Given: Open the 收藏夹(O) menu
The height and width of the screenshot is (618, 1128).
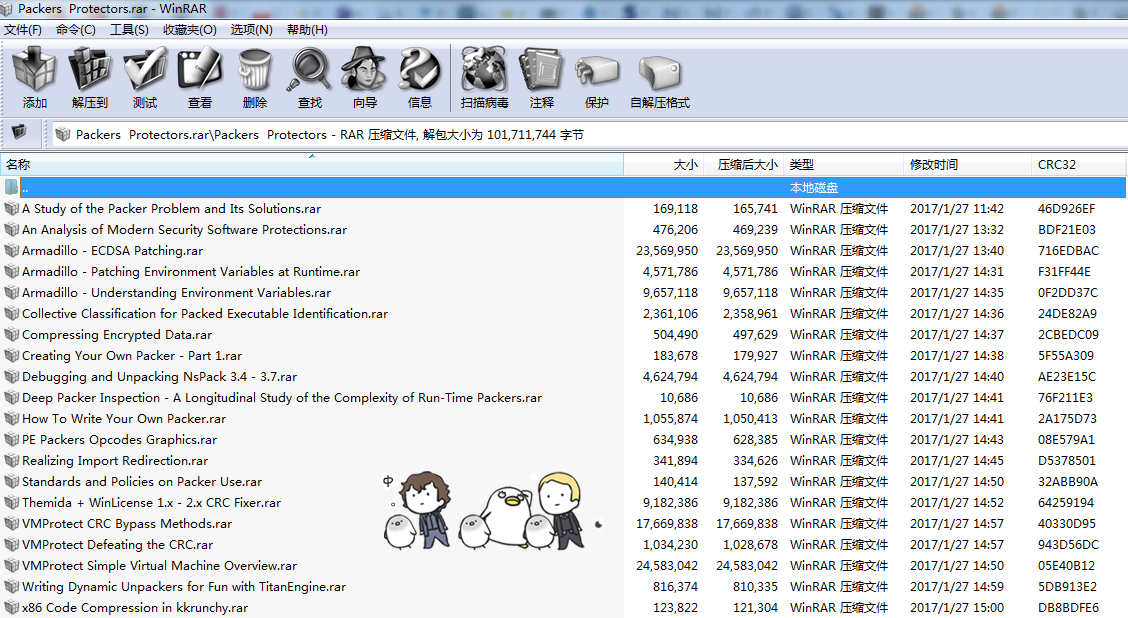Looking at the screenshot, I should tap(190, 29).
